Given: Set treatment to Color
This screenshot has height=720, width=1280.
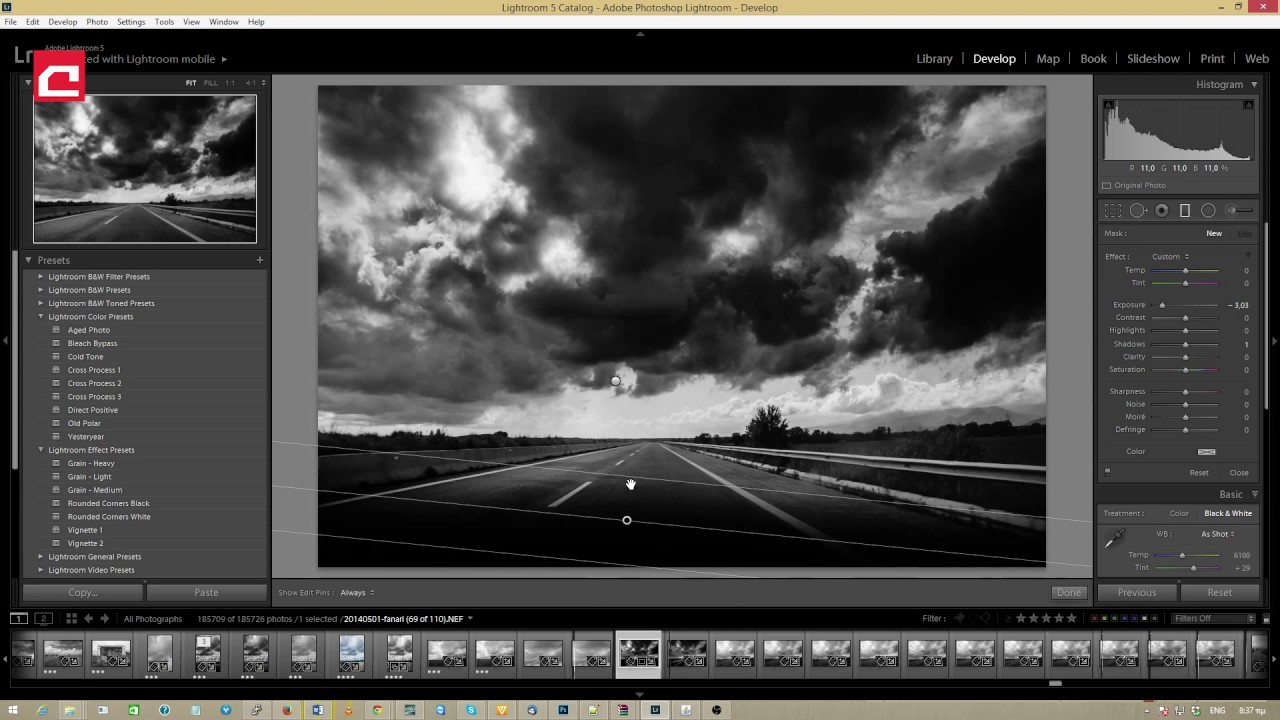Looking at the screenshot, I should pos(1179,514).
